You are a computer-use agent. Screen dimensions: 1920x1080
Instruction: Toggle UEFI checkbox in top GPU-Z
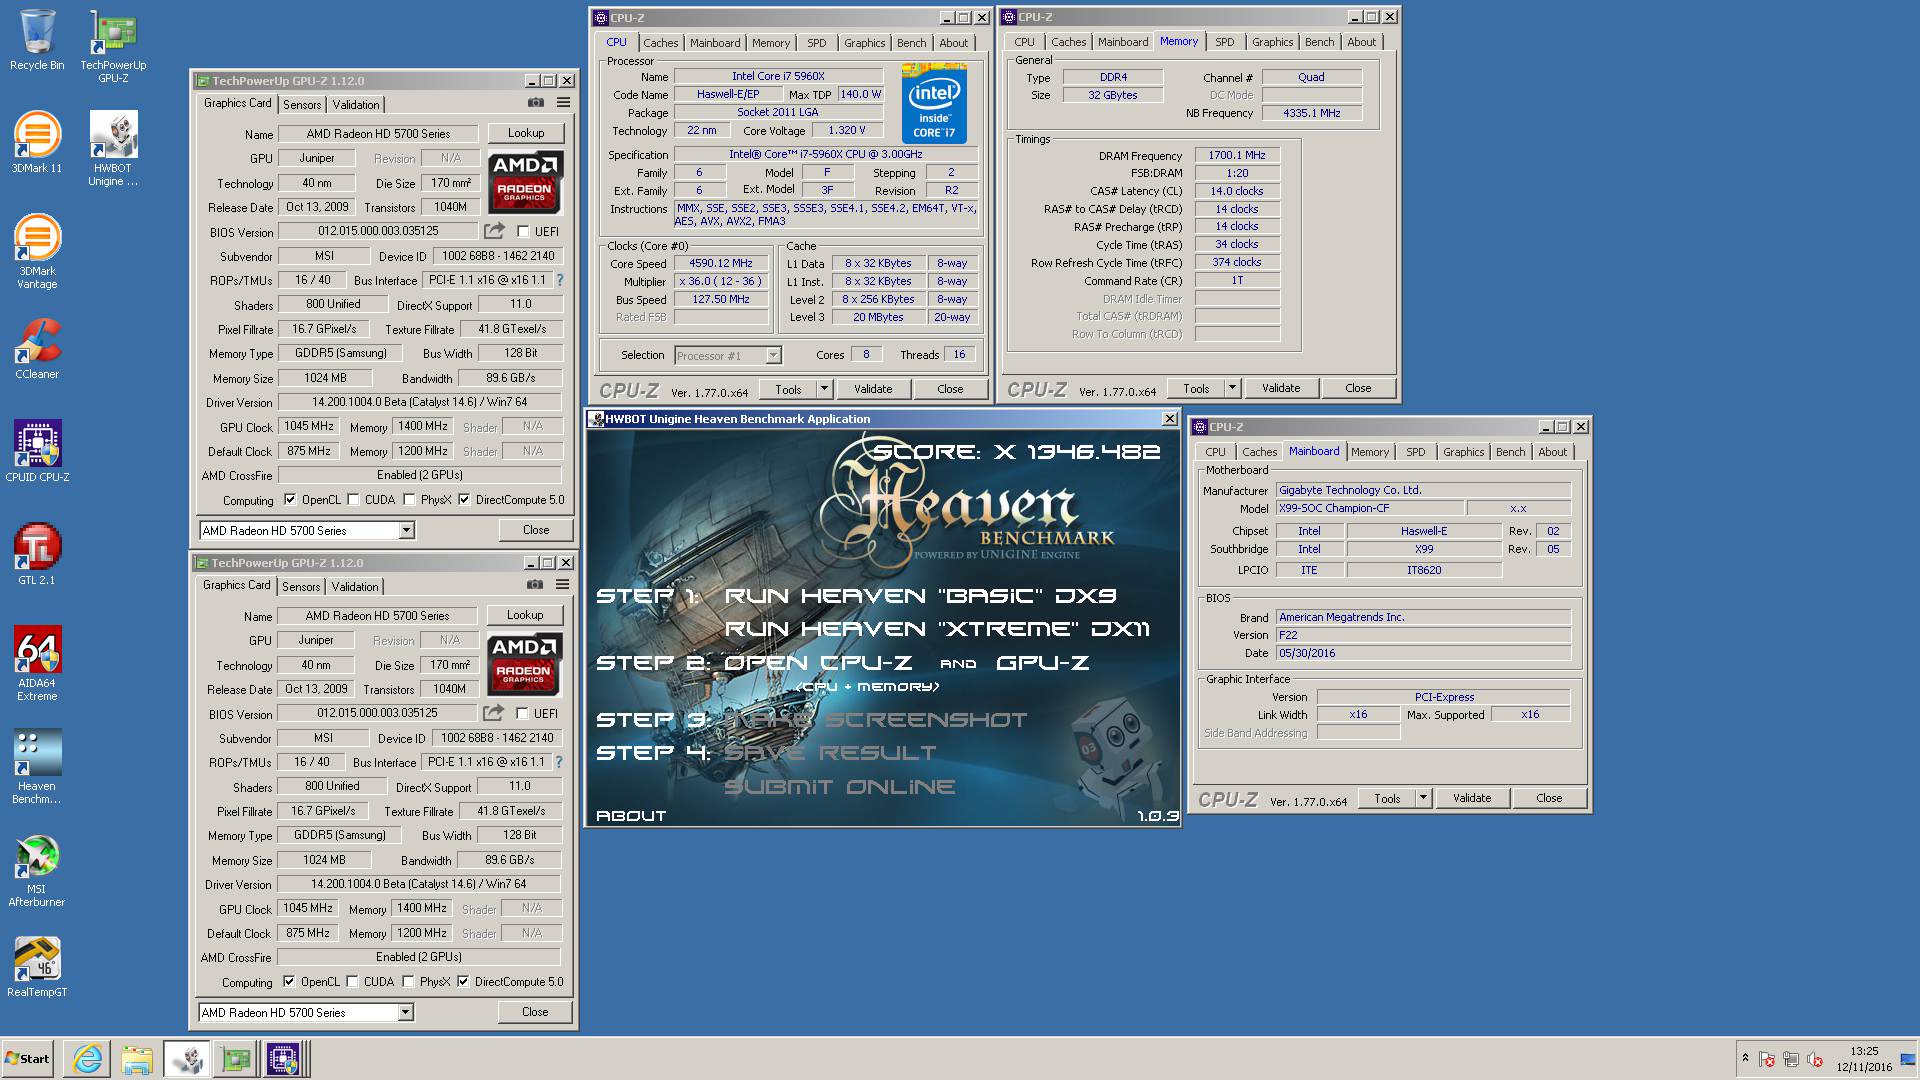click(523, 232)
